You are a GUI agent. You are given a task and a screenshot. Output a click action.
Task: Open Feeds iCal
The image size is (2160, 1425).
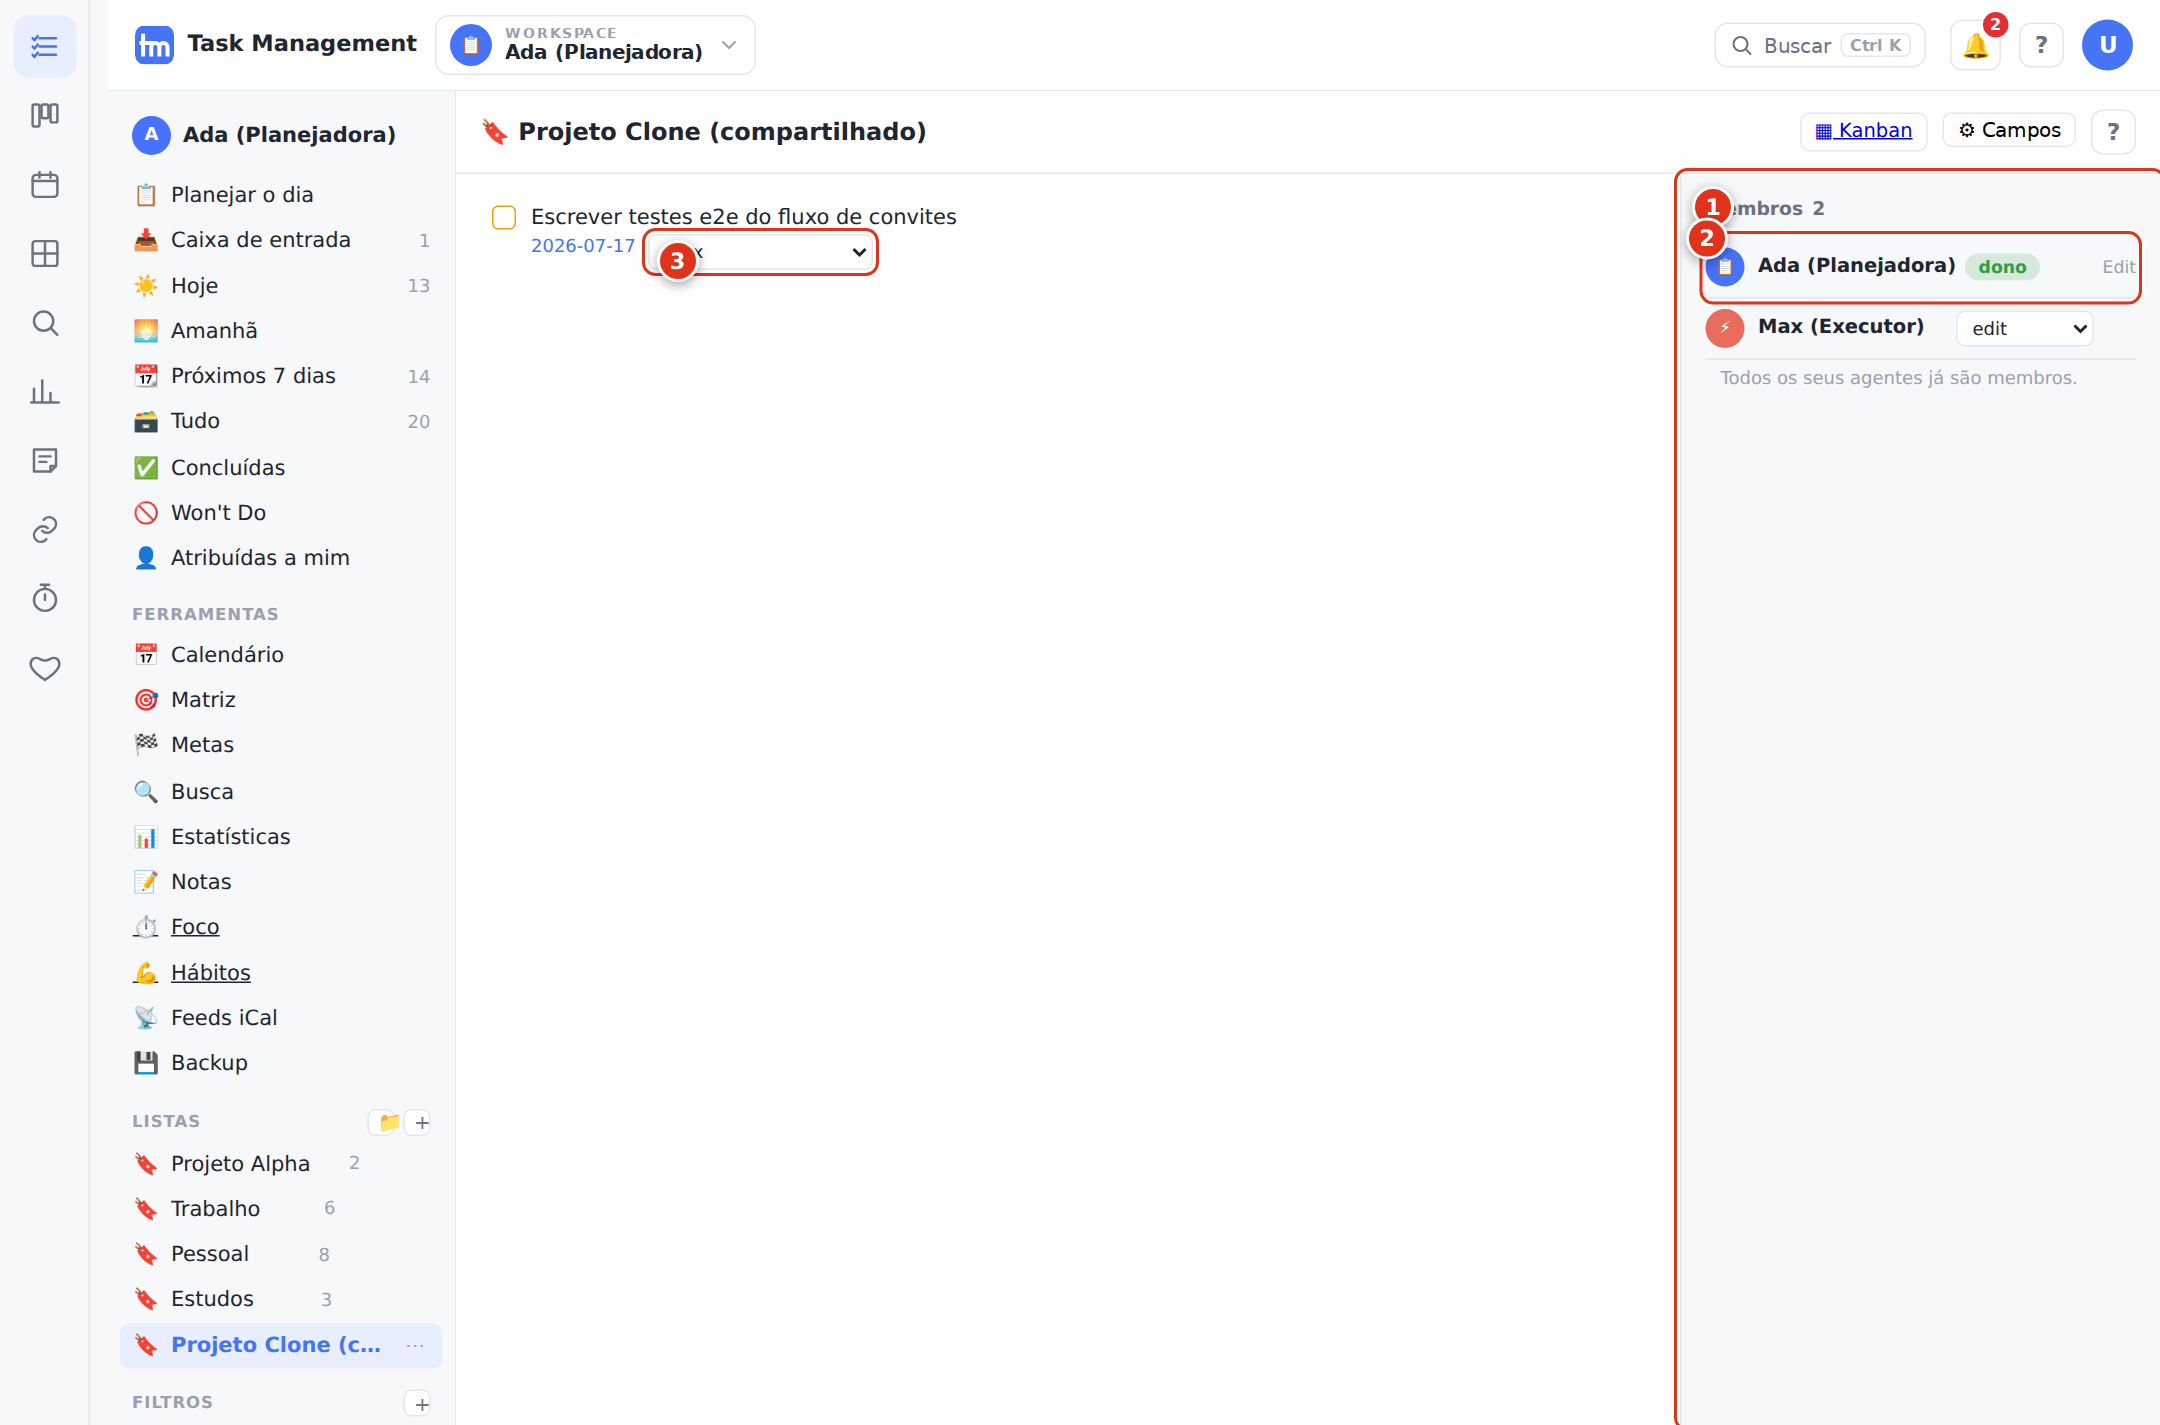[x=280, y=1018]
